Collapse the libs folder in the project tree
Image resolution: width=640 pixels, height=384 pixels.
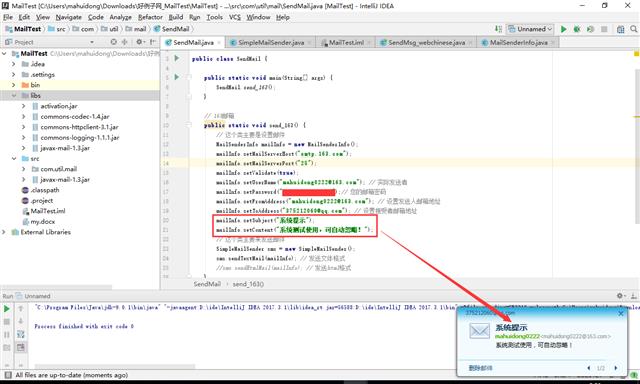[14, 95]
